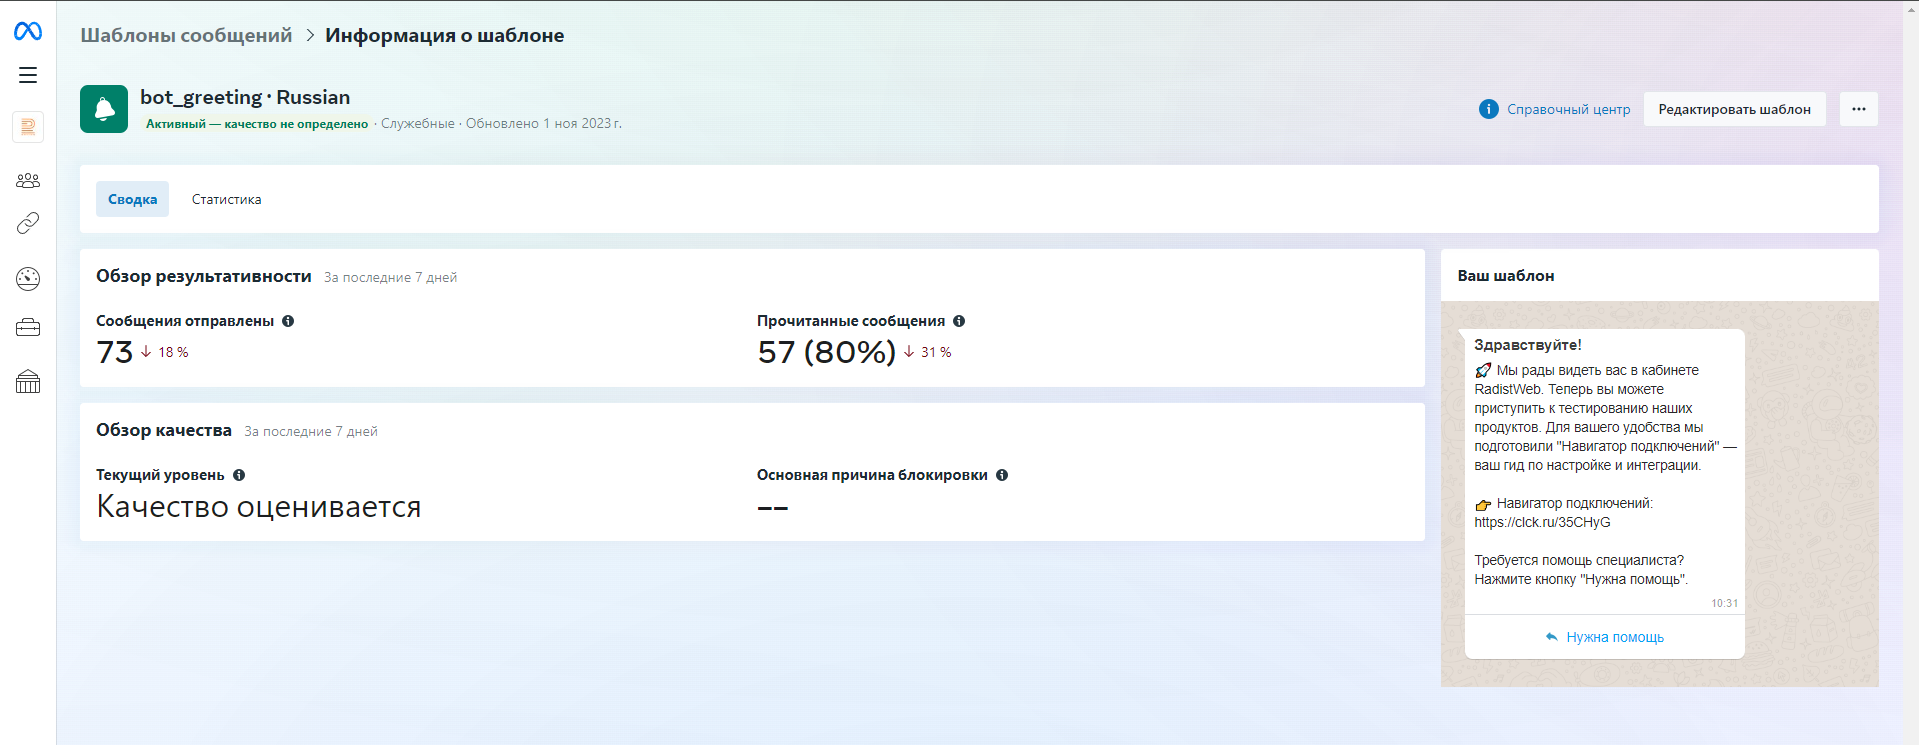
Task: Click Редактировать шаблон button
Action: click(x=1734, y=109)
